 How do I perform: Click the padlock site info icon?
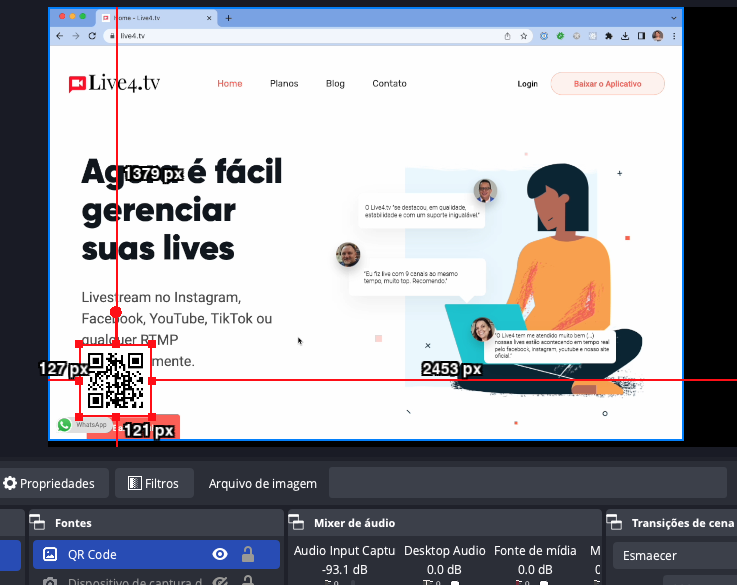click(112, 36)
